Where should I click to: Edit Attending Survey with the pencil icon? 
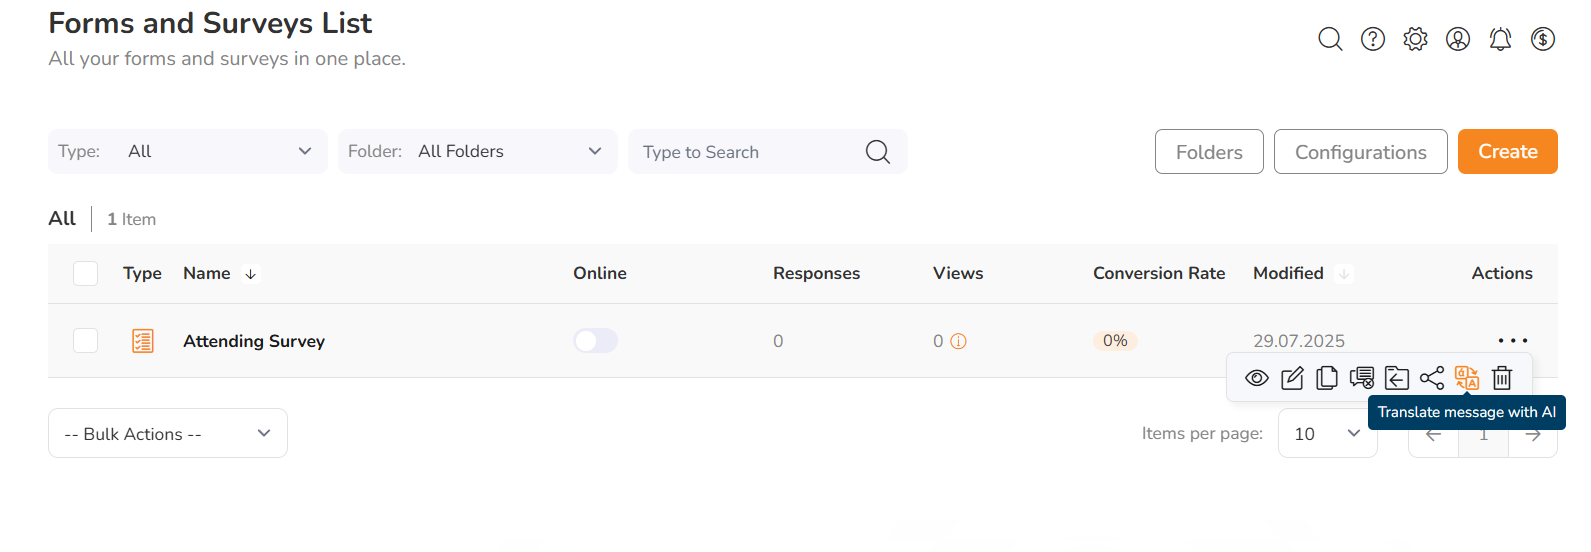[1292, 378]
